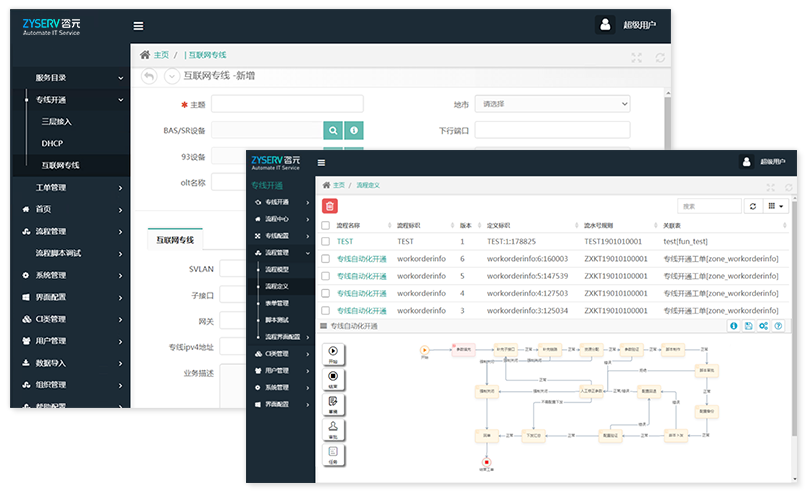The image size is (808, 495).
Task: Click the help question icon in workflow header
Action: 778,326
